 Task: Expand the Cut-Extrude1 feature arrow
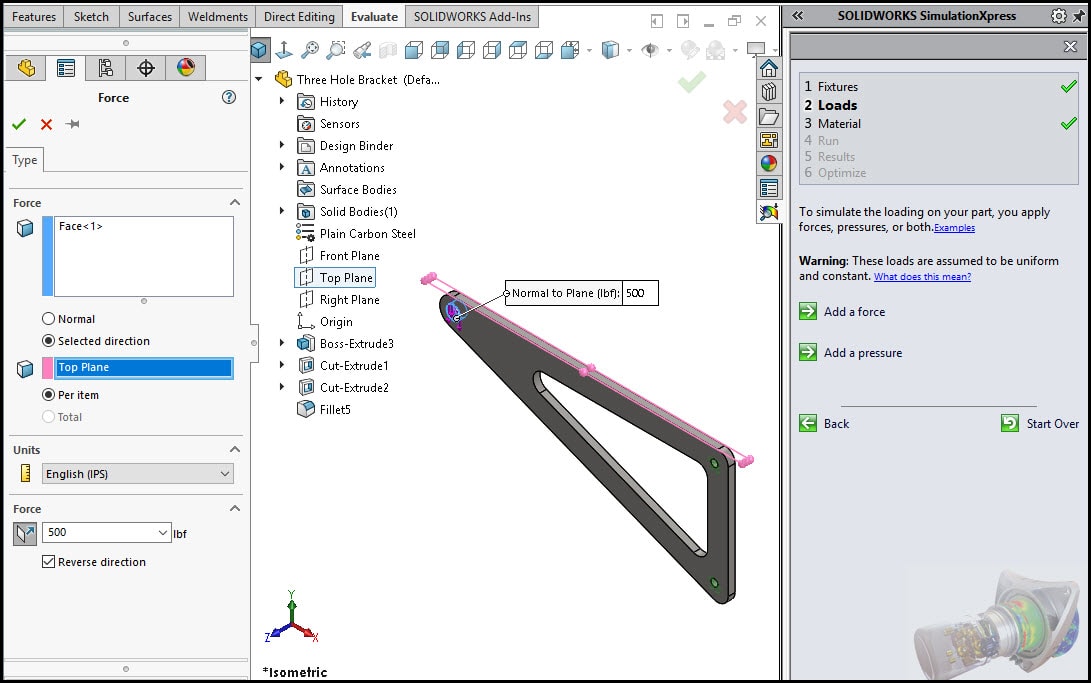[282, 364]
